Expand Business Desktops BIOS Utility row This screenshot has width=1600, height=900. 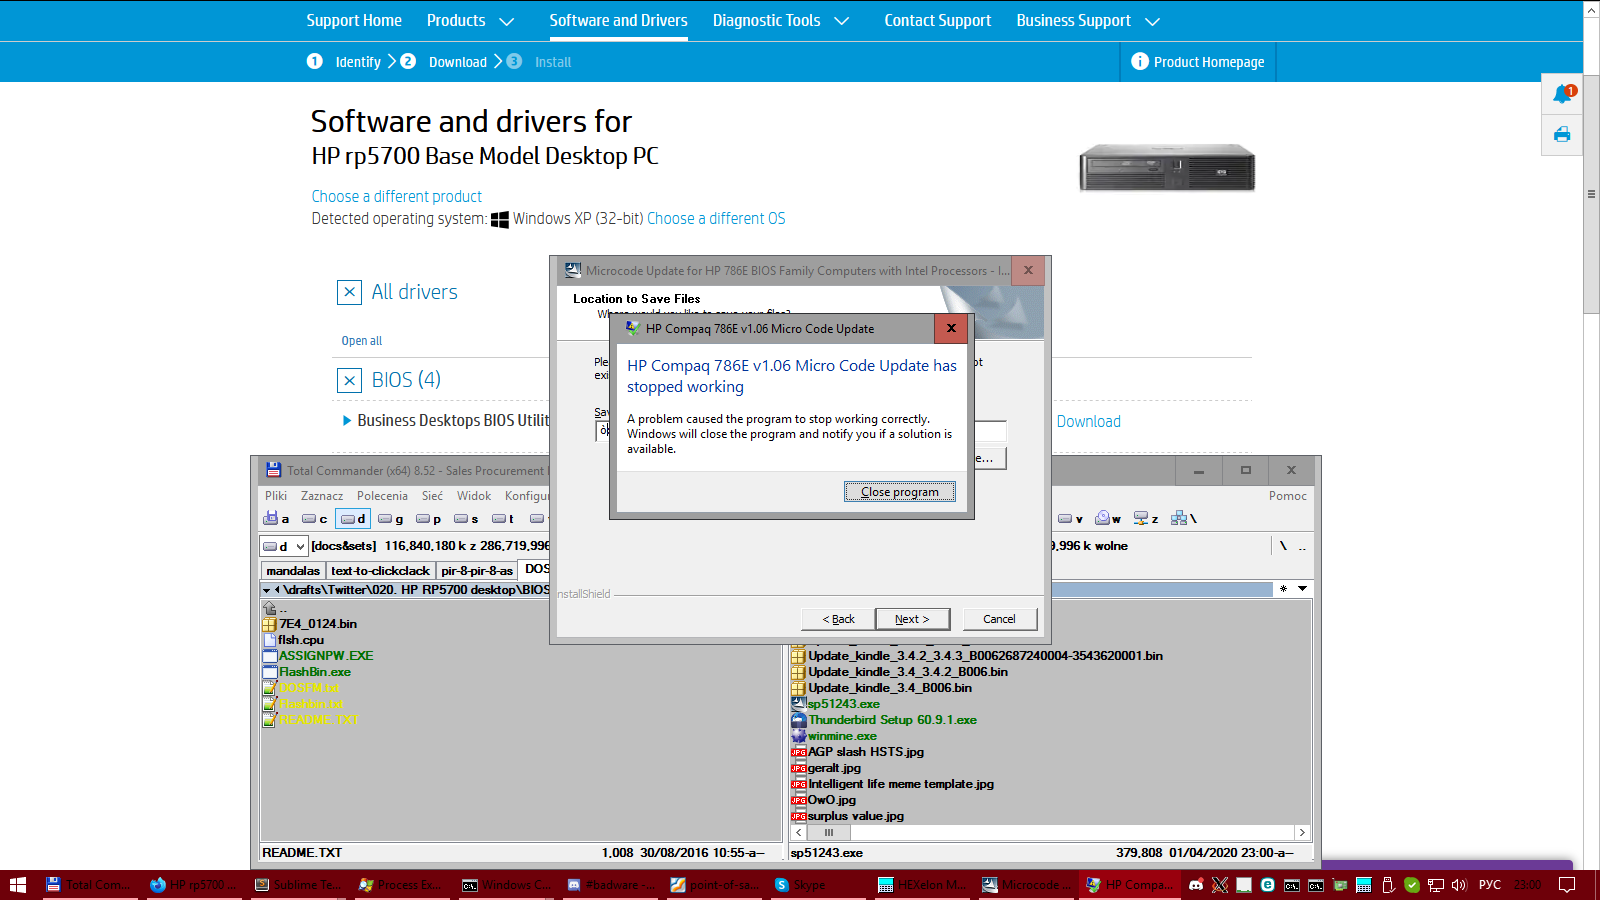click(347, 421)
